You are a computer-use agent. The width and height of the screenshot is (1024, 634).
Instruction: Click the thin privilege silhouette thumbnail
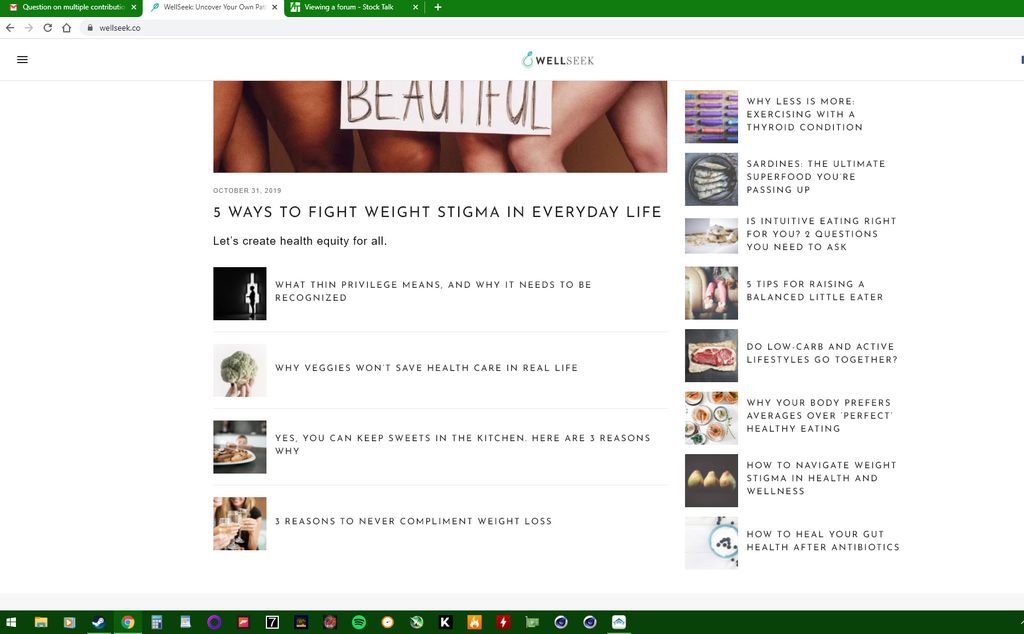[240, 294]
